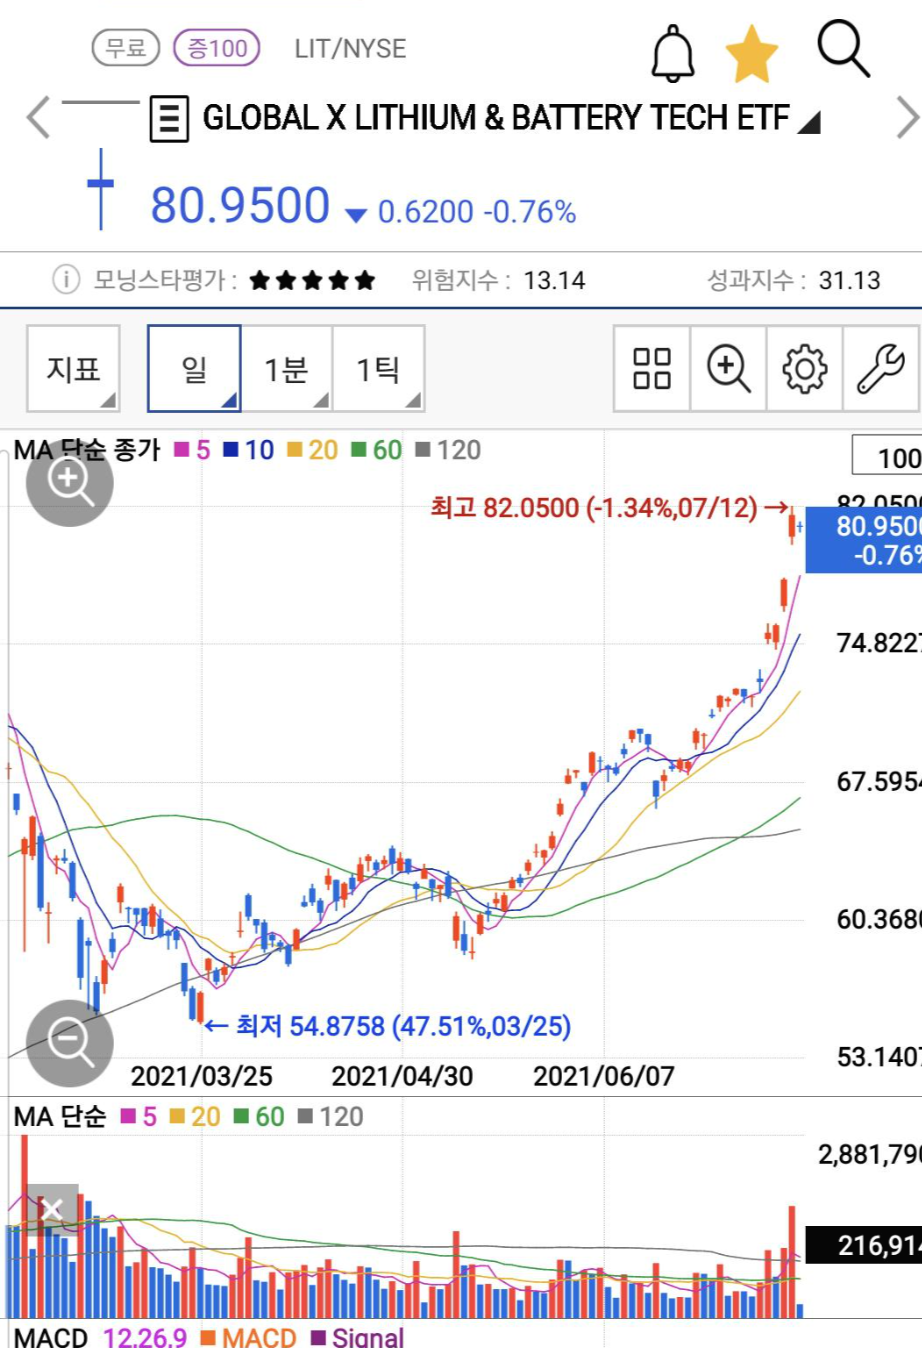The image size is (922, 1348).
Task: Tap the blue current price tag on axis
Action: [x=864, y=540]
